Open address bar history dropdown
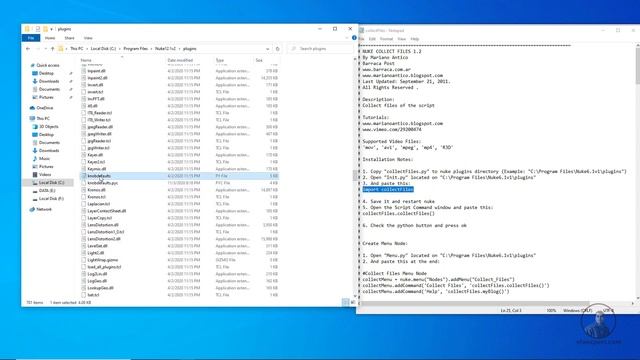 click(268, 49)
